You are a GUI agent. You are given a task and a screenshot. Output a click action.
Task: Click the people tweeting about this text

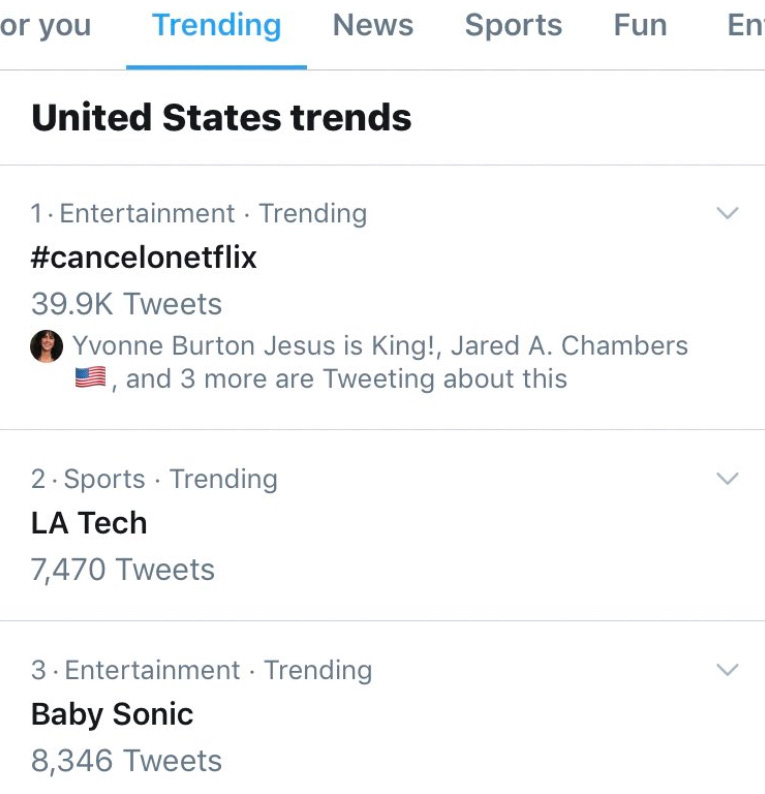click(x=380, y=362)
